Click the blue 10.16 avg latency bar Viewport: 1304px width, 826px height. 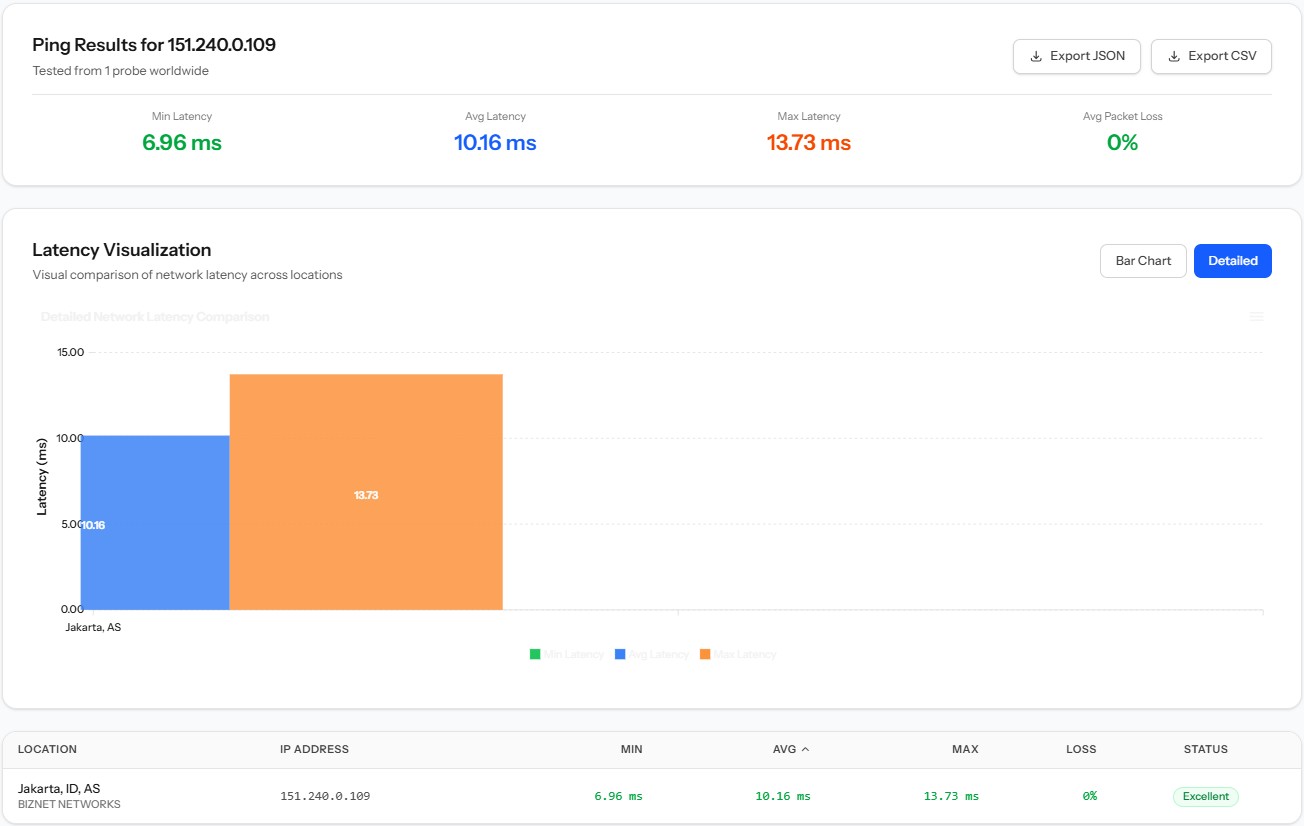(155, 523)
